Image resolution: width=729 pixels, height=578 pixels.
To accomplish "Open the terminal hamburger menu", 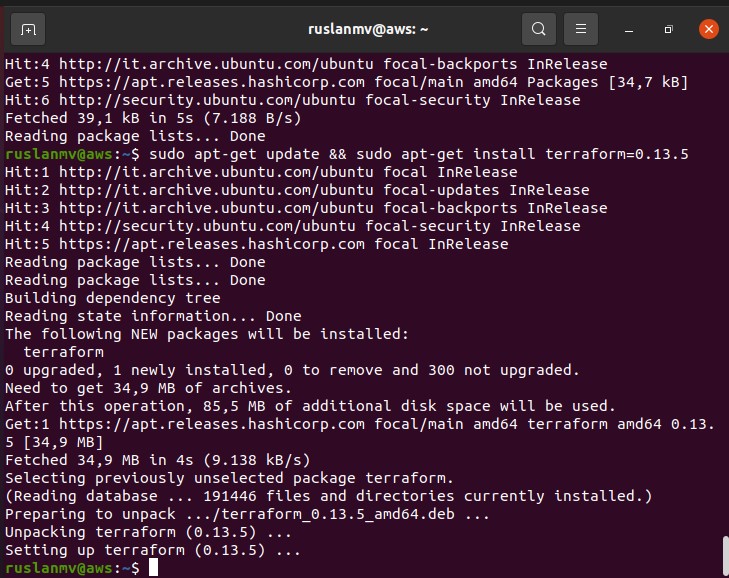I will [581, 29].
